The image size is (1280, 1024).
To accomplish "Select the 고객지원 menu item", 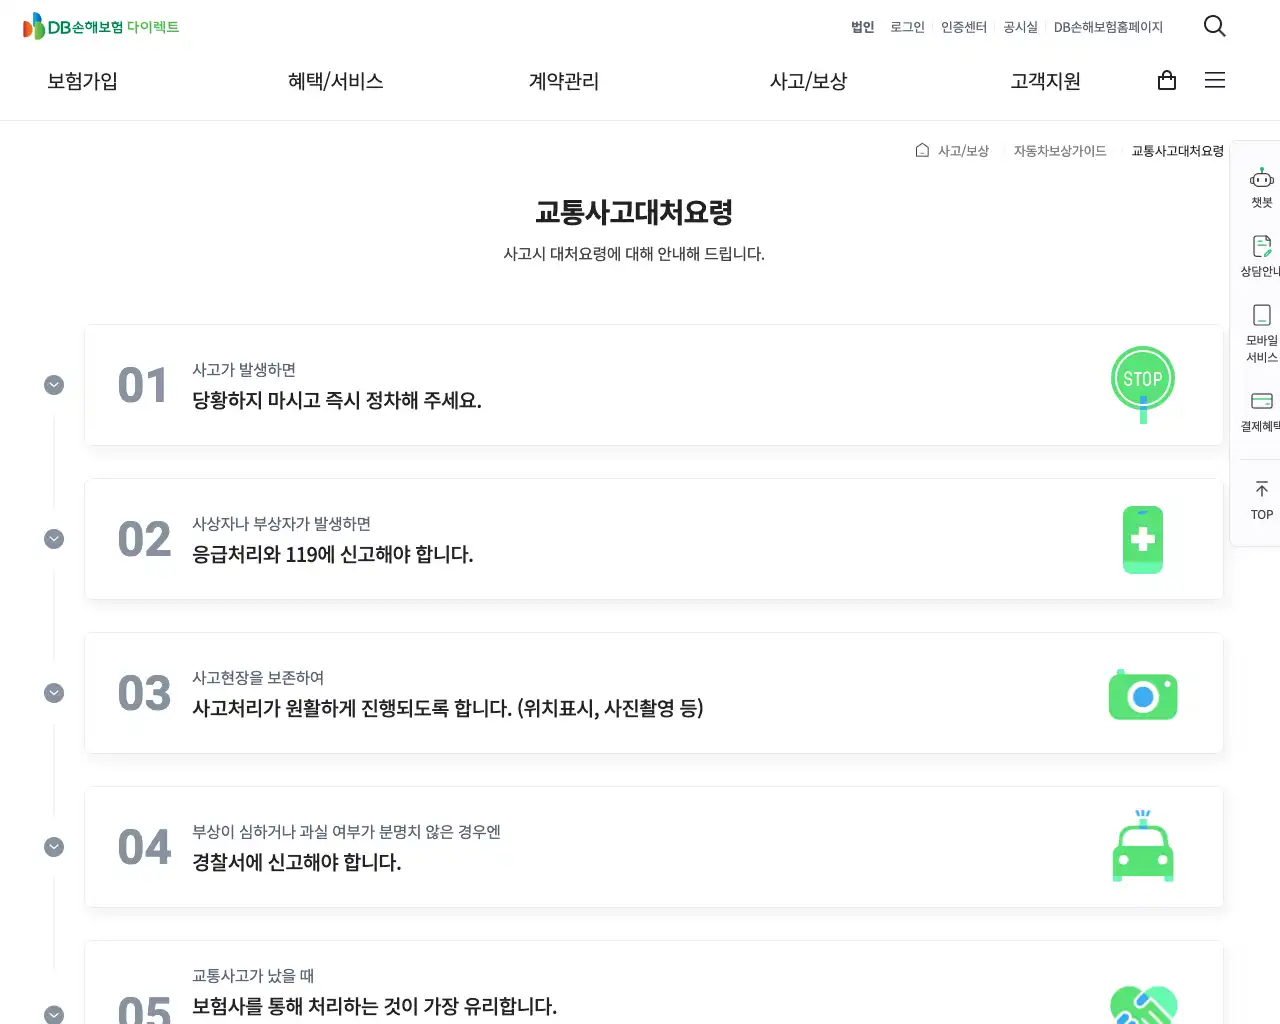I will 1045,81.
